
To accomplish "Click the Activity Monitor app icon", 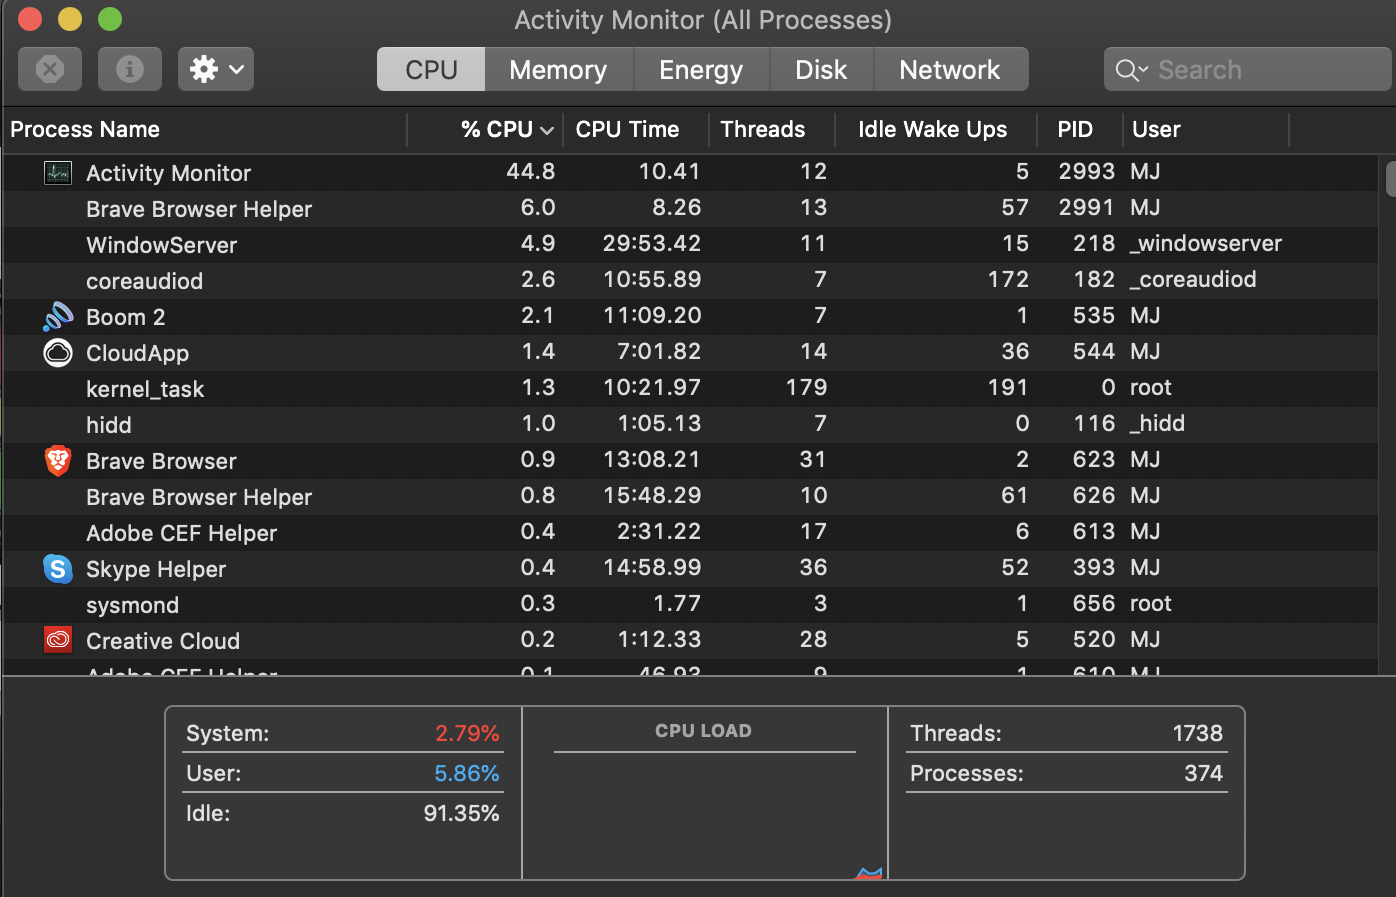I will [58, 173].
